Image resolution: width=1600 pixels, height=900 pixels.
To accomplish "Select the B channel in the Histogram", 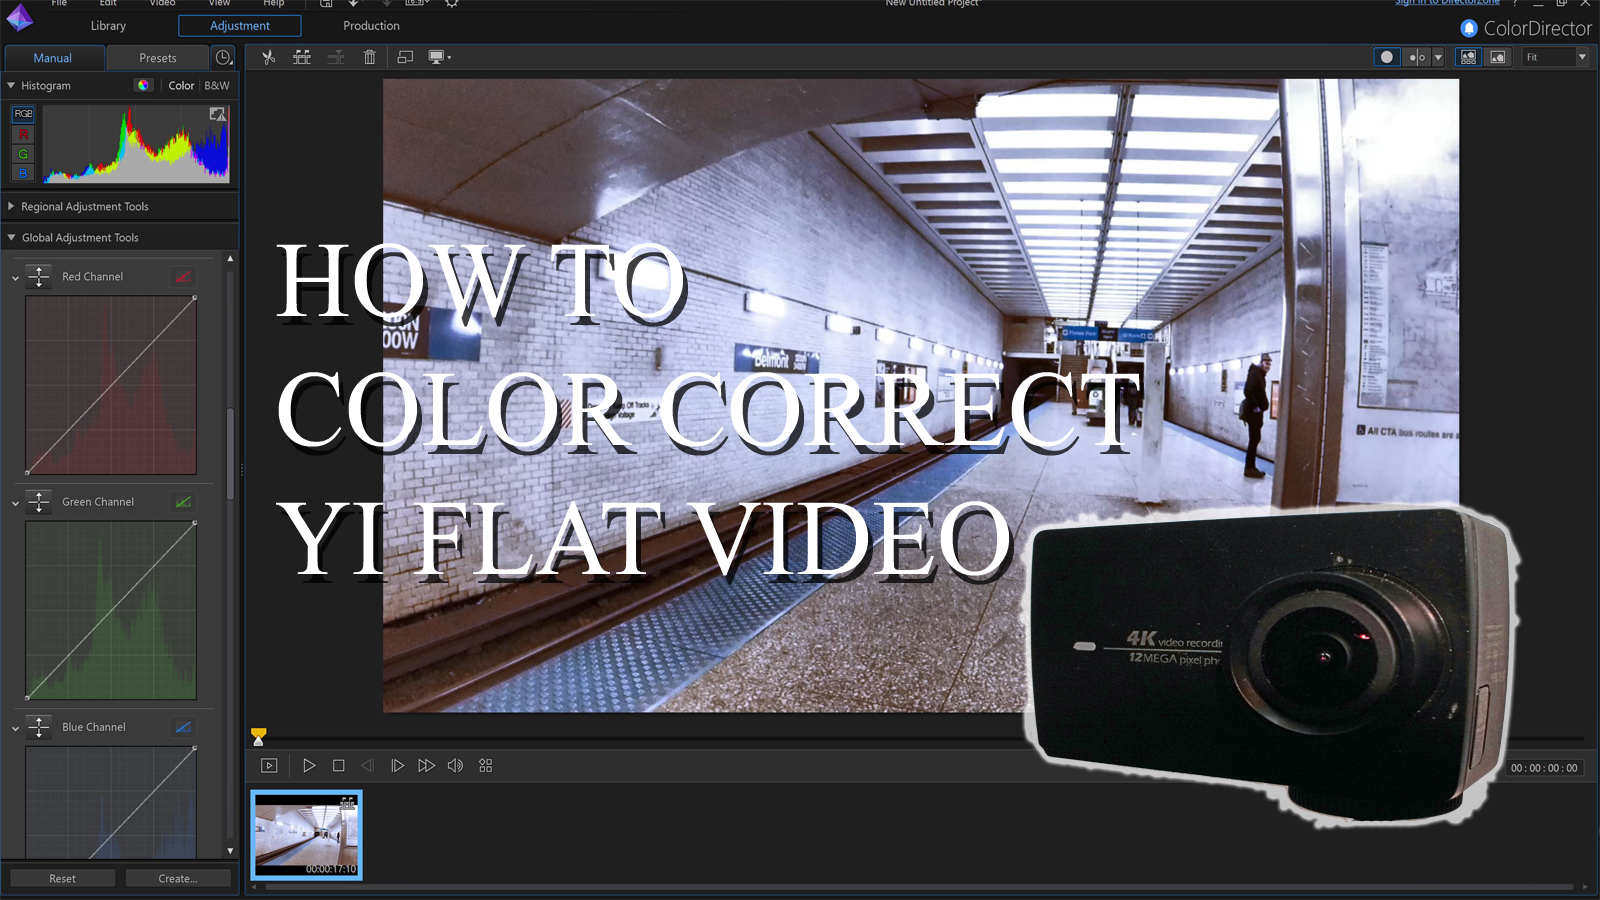I will [x=22, y=173].
